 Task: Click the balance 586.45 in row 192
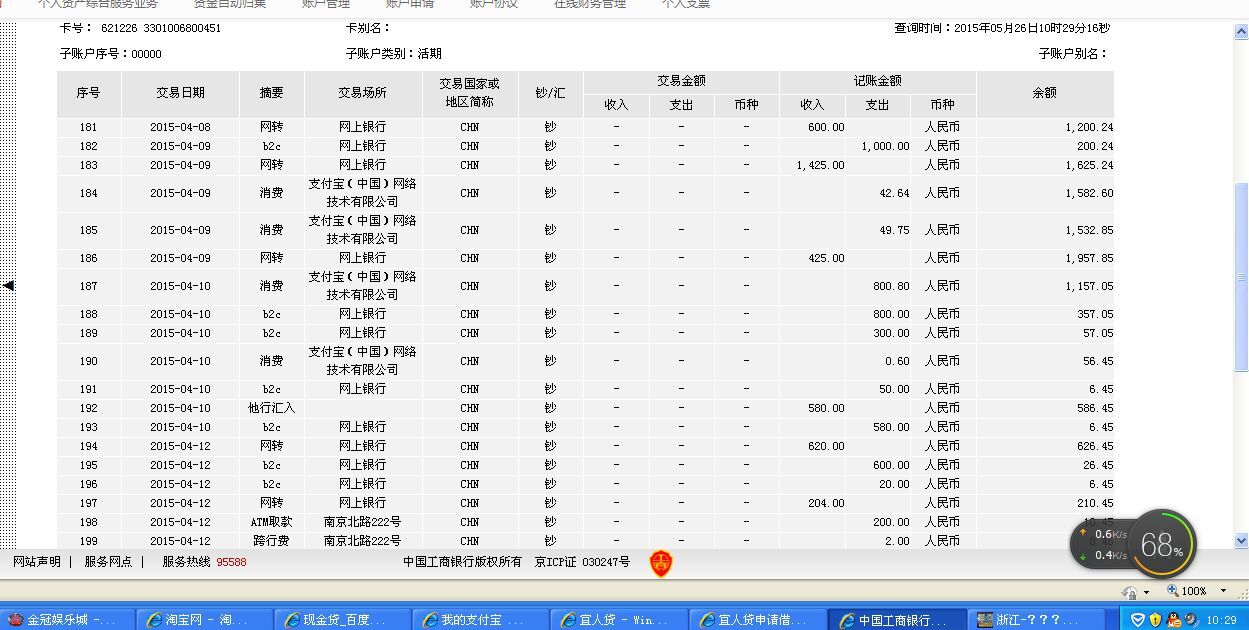tap(1095, 408)
